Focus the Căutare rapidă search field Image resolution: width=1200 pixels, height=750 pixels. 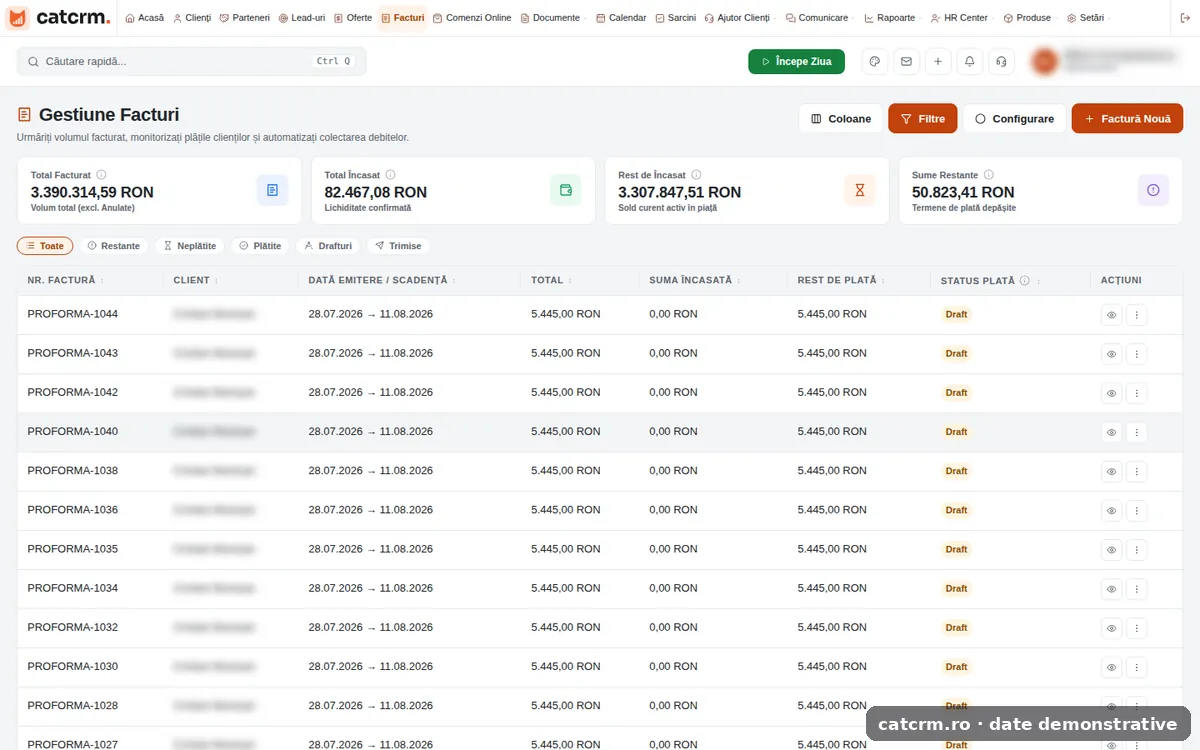(192, 62)
